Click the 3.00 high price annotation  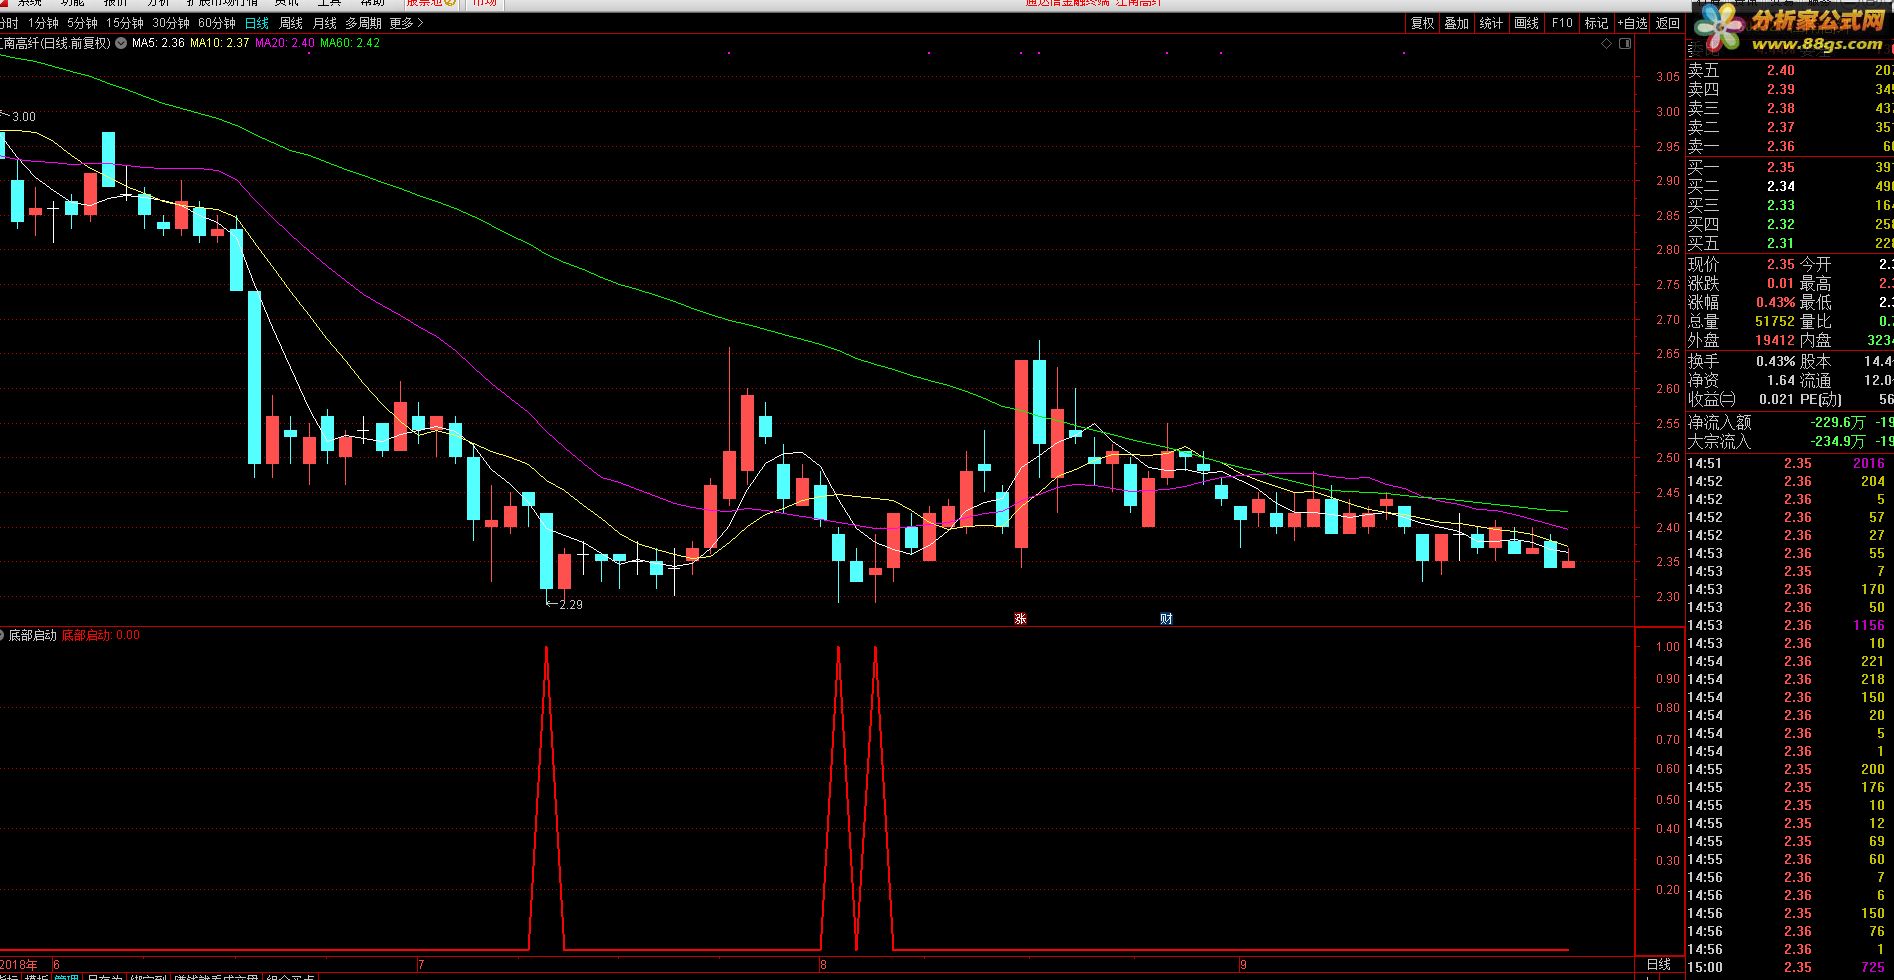point(24,117)
